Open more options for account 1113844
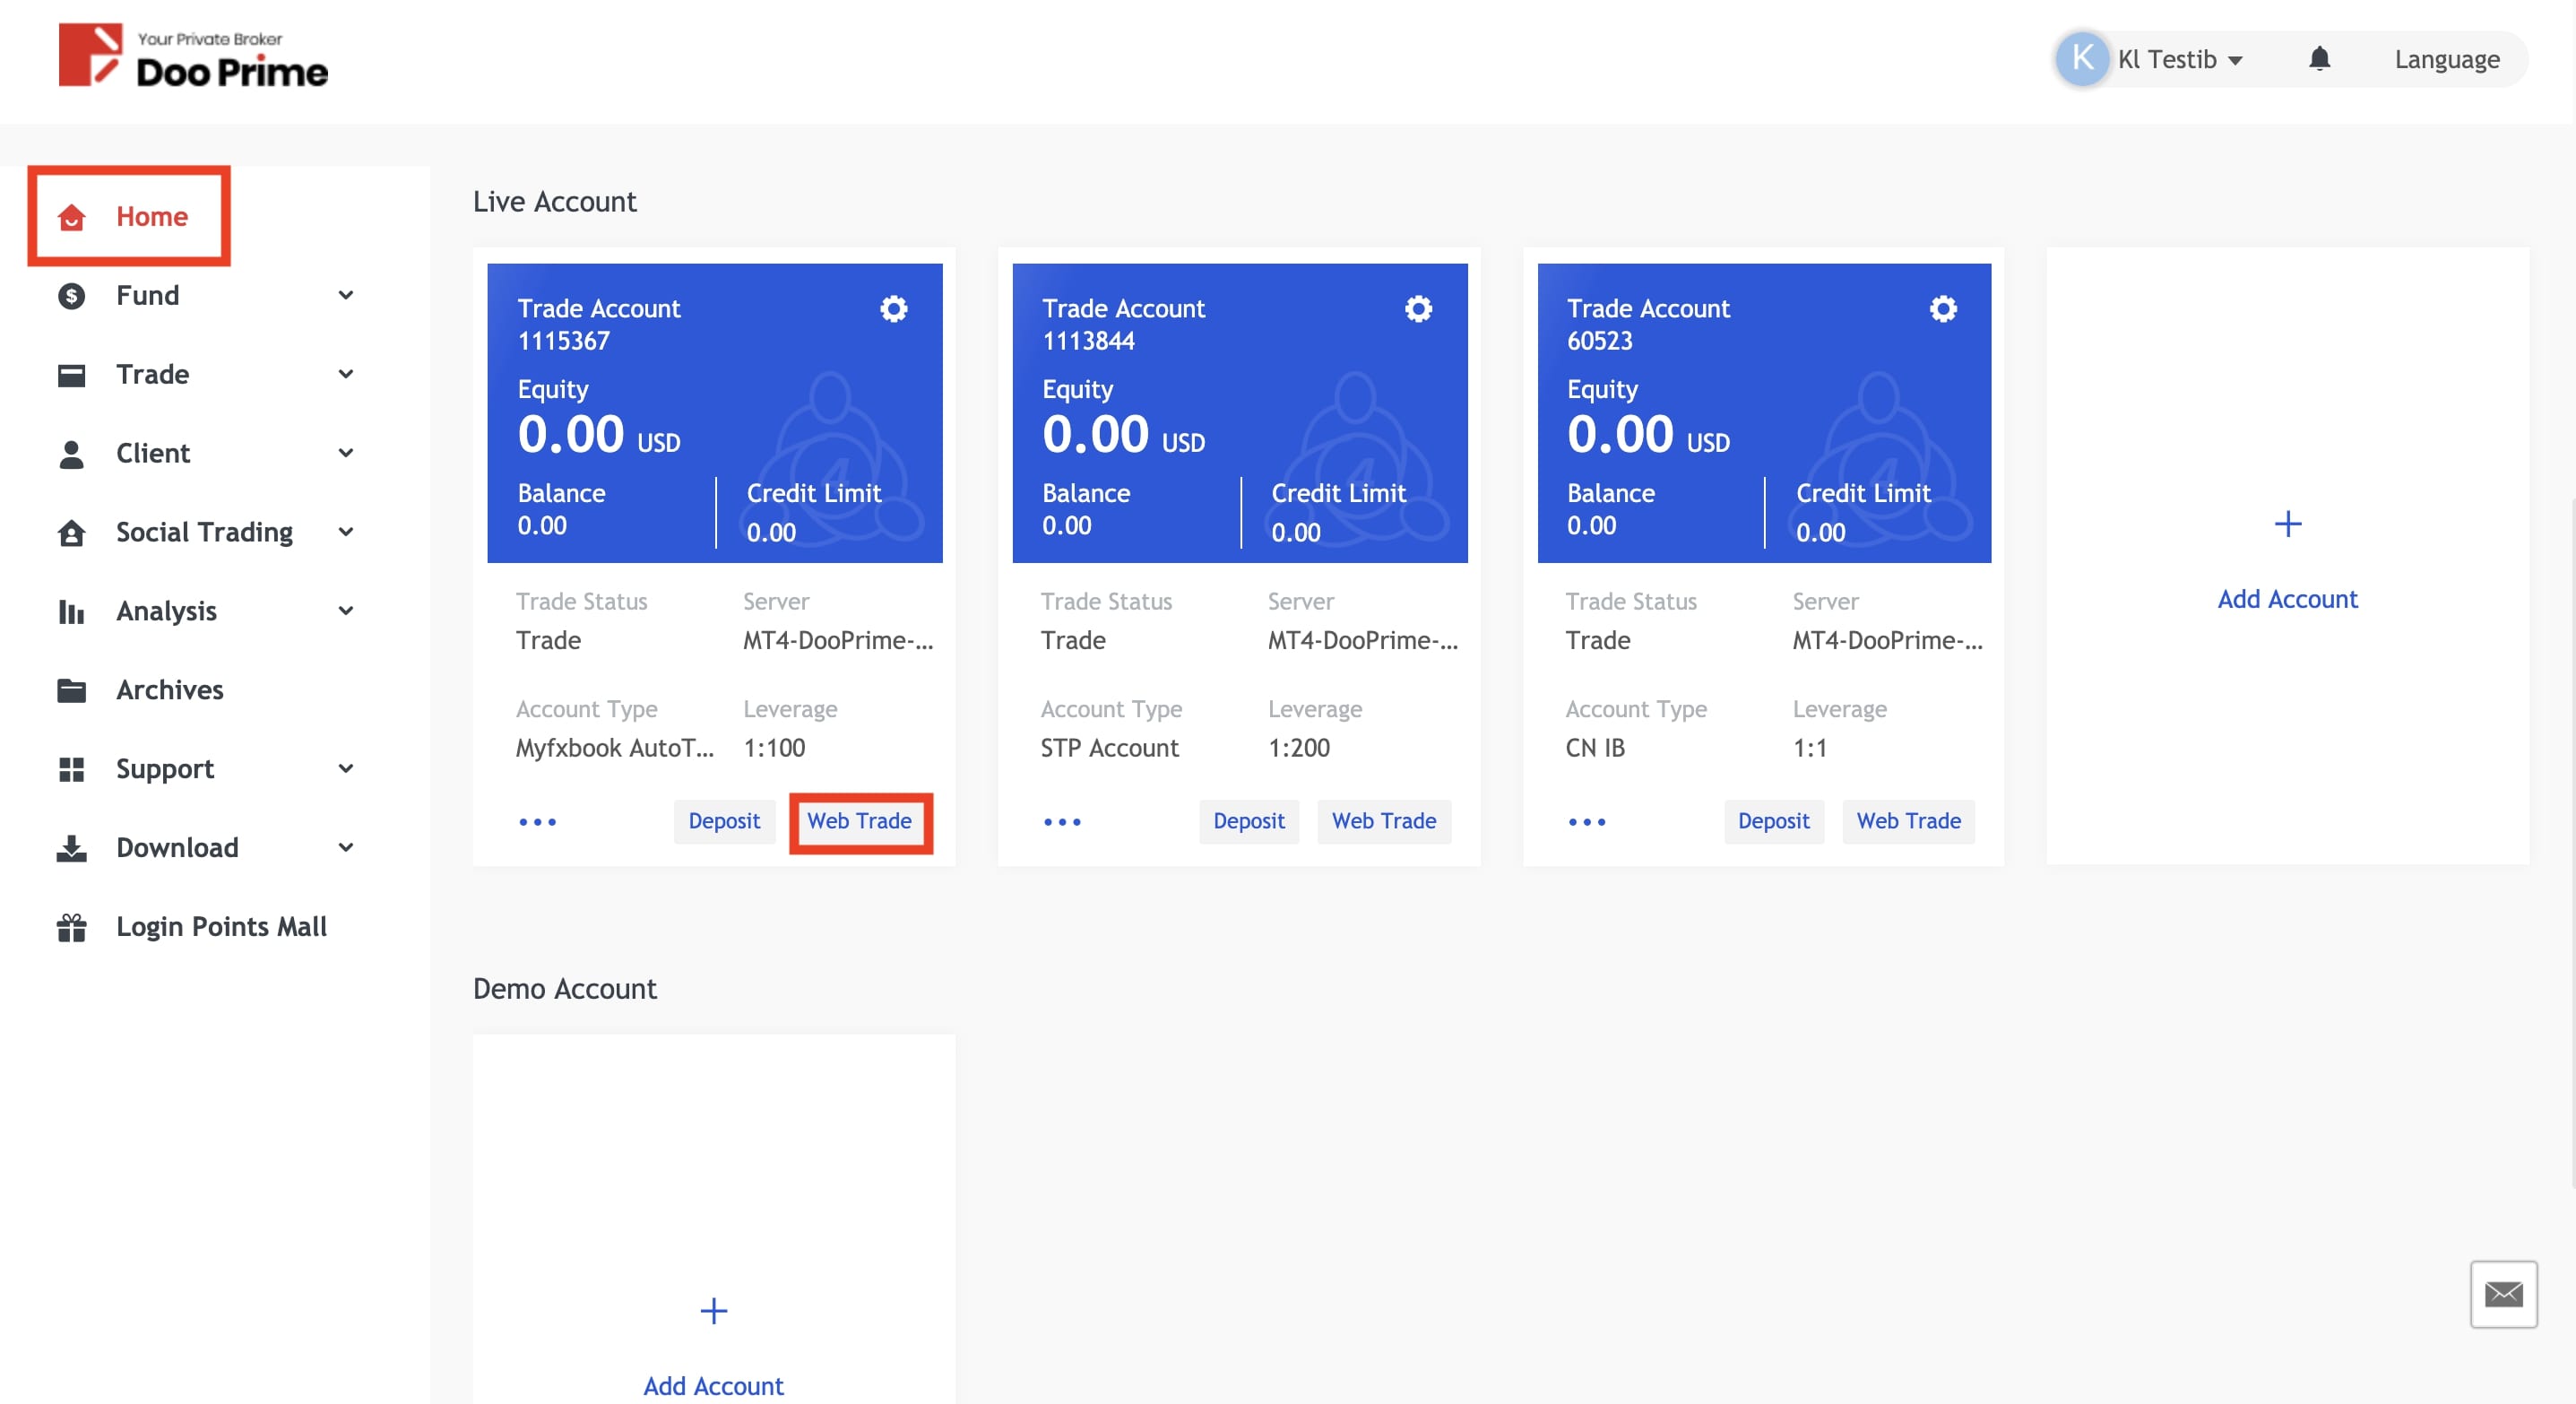 click(1062, 822)
